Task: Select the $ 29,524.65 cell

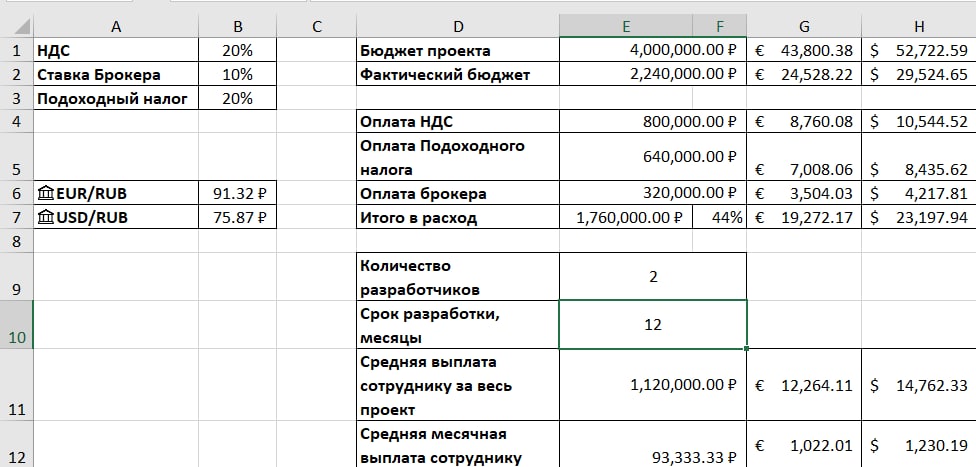Action: click(x=919, y=74)
